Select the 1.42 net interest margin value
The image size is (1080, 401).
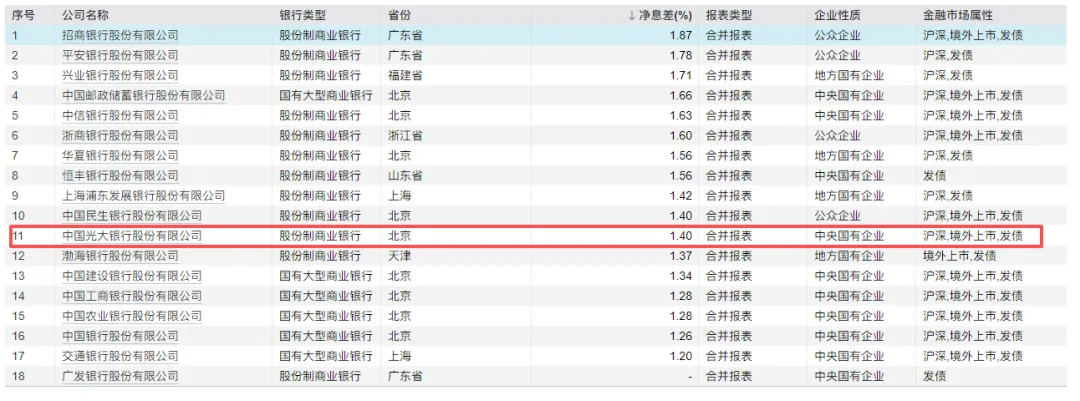[x=681, y=196]
